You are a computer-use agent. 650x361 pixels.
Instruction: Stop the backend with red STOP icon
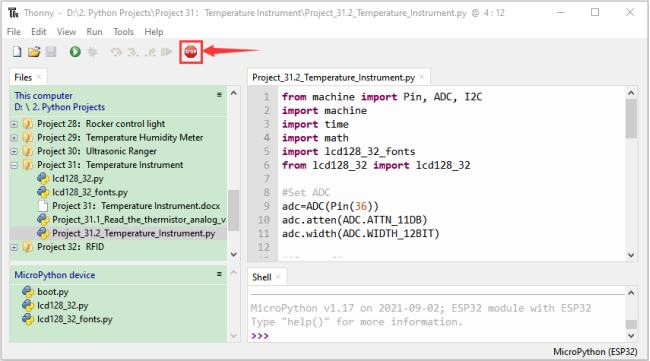point(191,52)
